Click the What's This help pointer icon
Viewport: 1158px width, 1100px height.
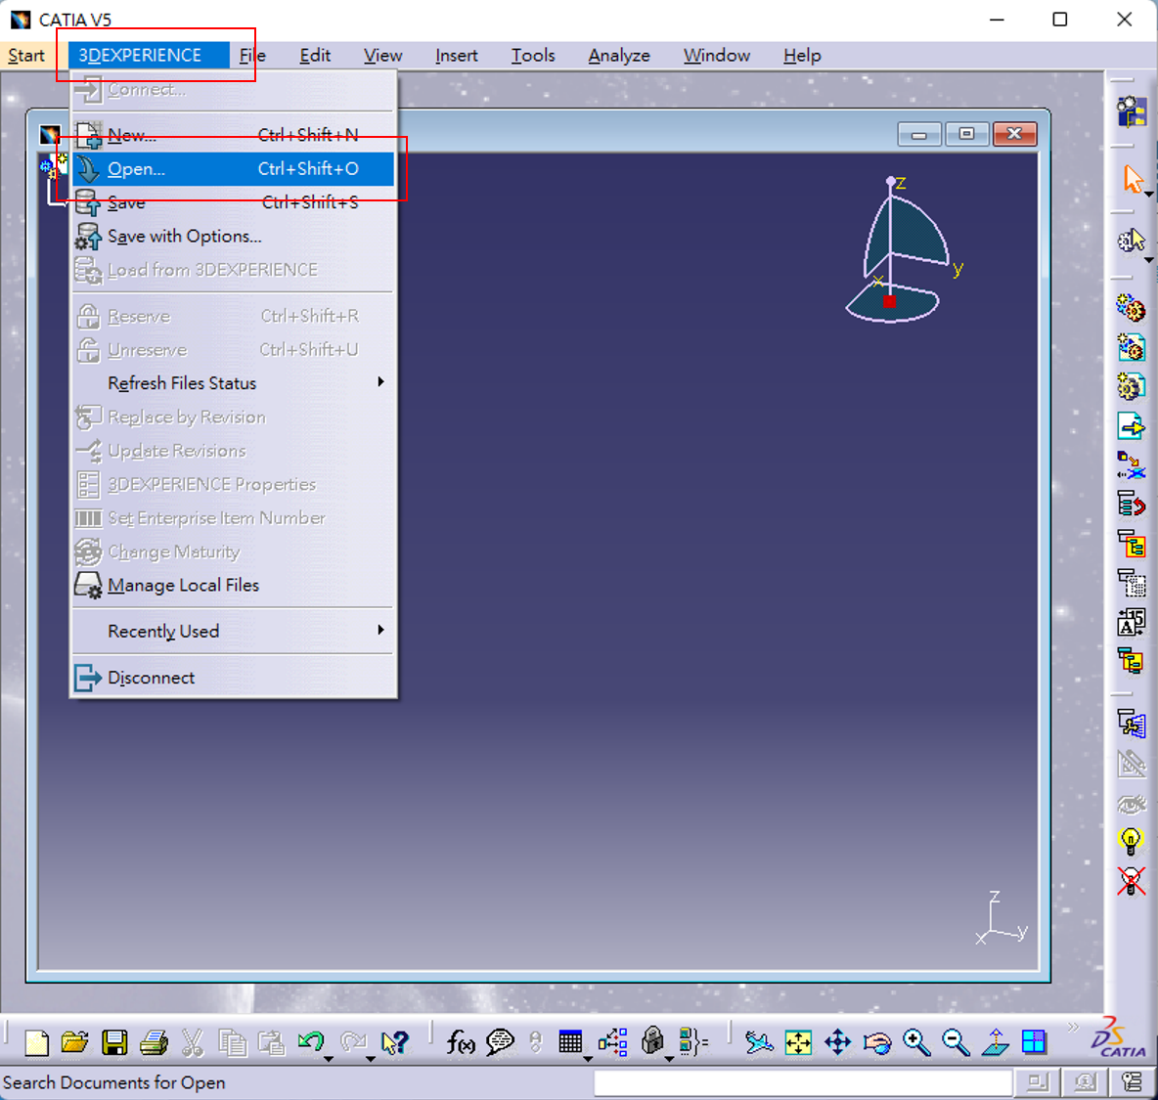pos(395,1042)
